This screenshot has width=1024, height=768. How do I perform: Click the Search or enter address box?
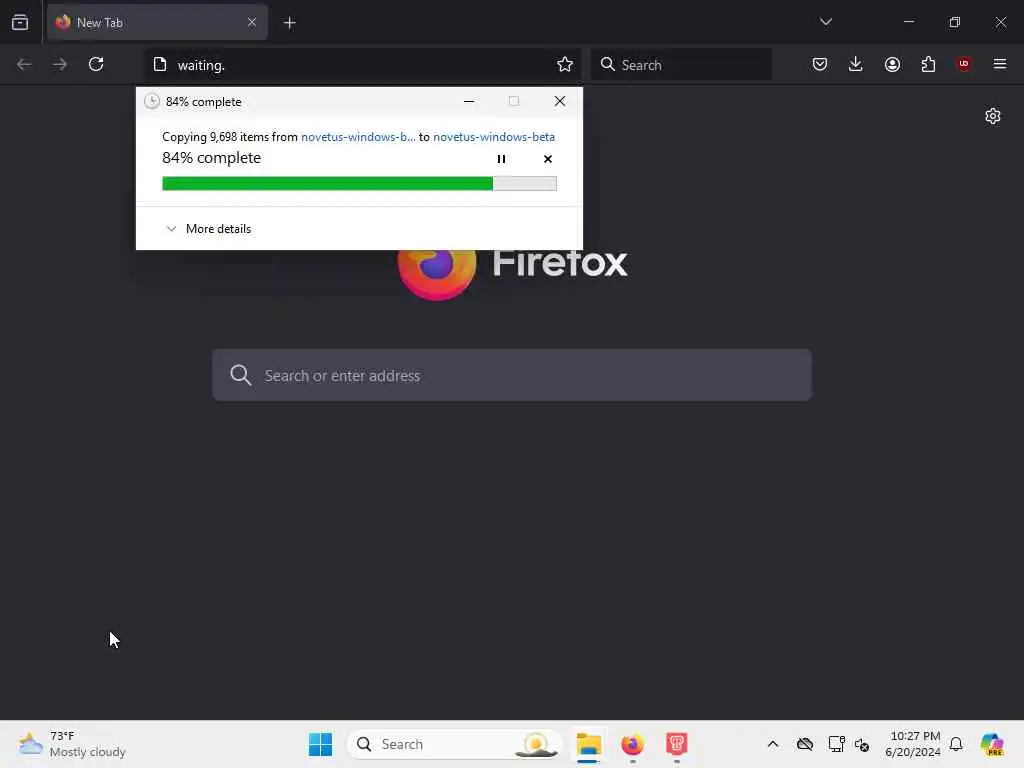pyautogui.click(x=512, y=375)
